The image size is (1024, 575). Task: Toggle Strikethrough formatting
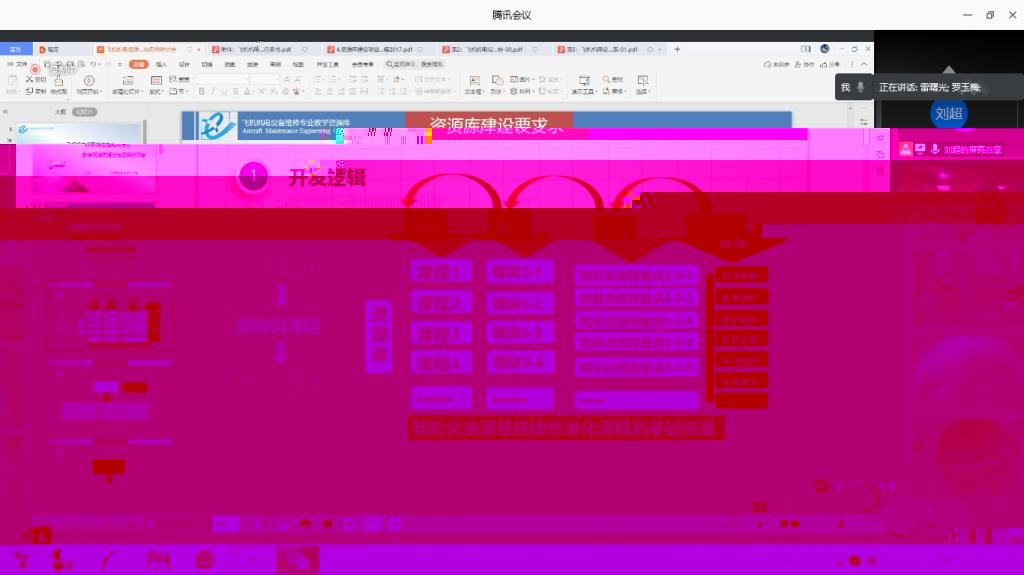236,91
